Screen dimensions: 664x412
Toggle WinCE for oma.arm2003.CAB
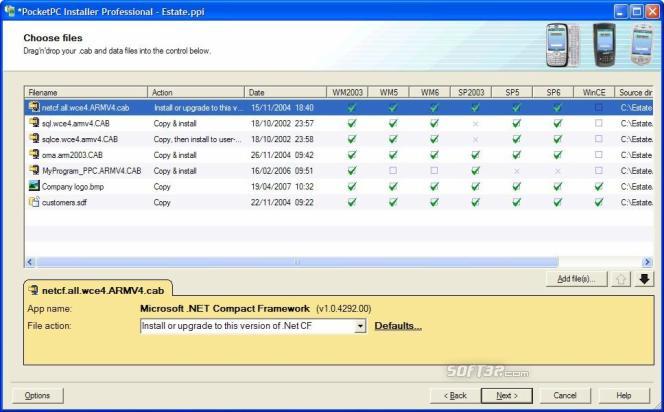[598, 155]
